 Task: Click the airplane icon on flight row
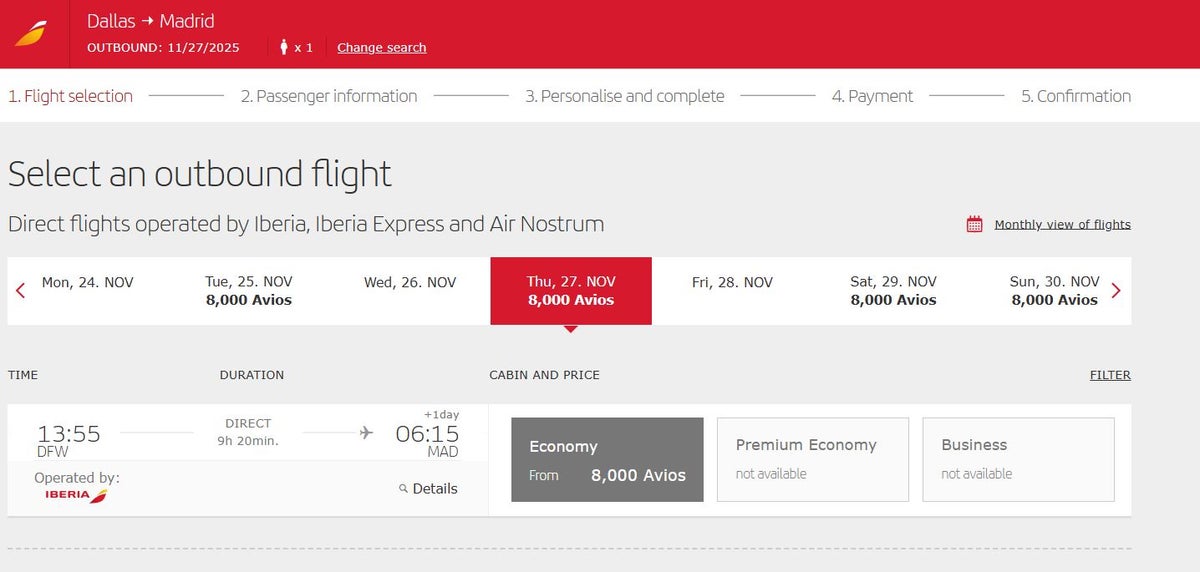(x=366, y=433)
